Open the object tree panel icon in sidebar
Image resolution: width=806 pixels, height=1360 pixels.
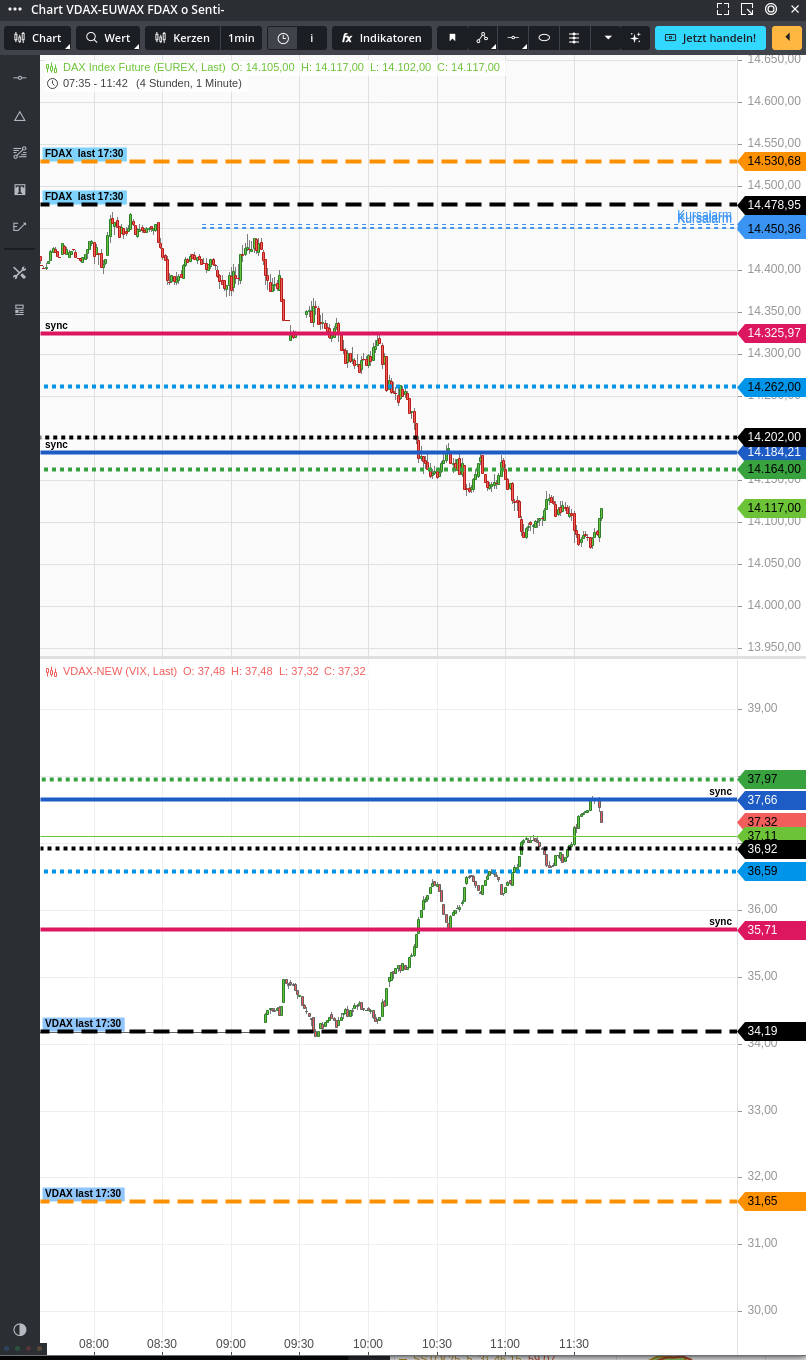tap(19, 309)
